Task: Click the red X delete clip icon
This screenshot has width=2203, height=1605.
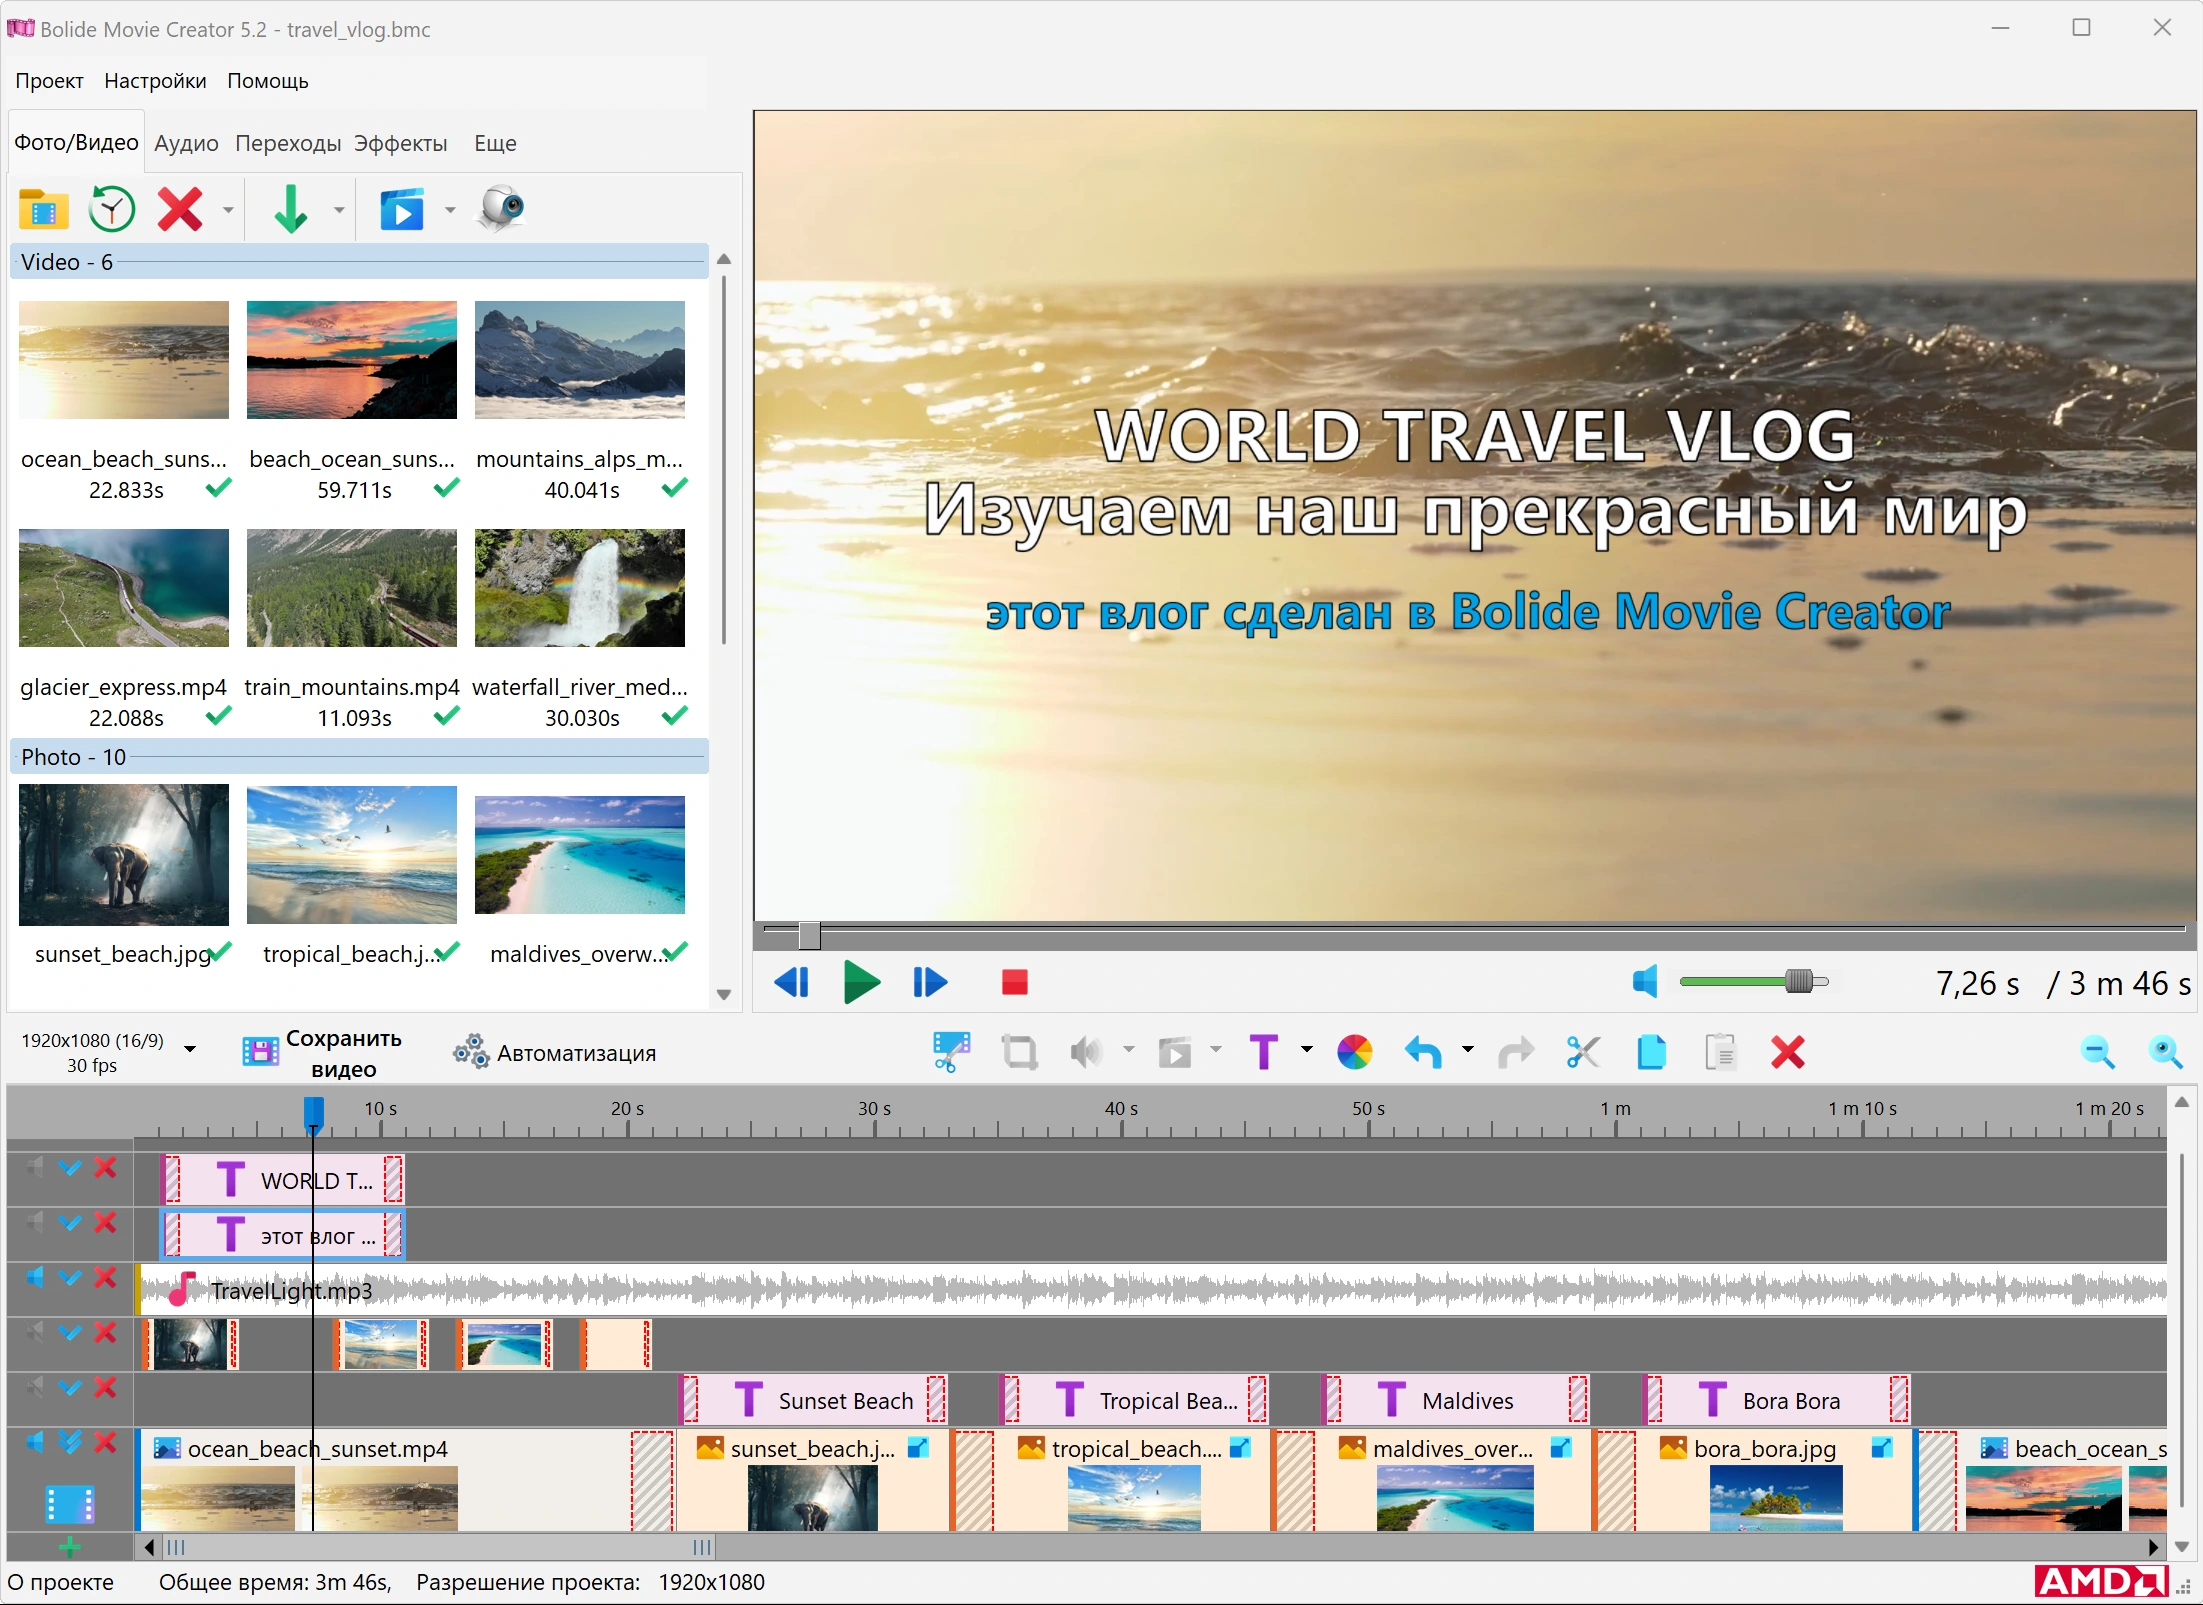Action: [1788, 1052]
